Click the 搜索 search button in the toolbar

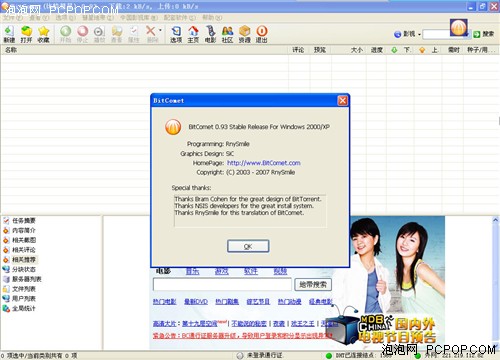(x=484, y=34)
